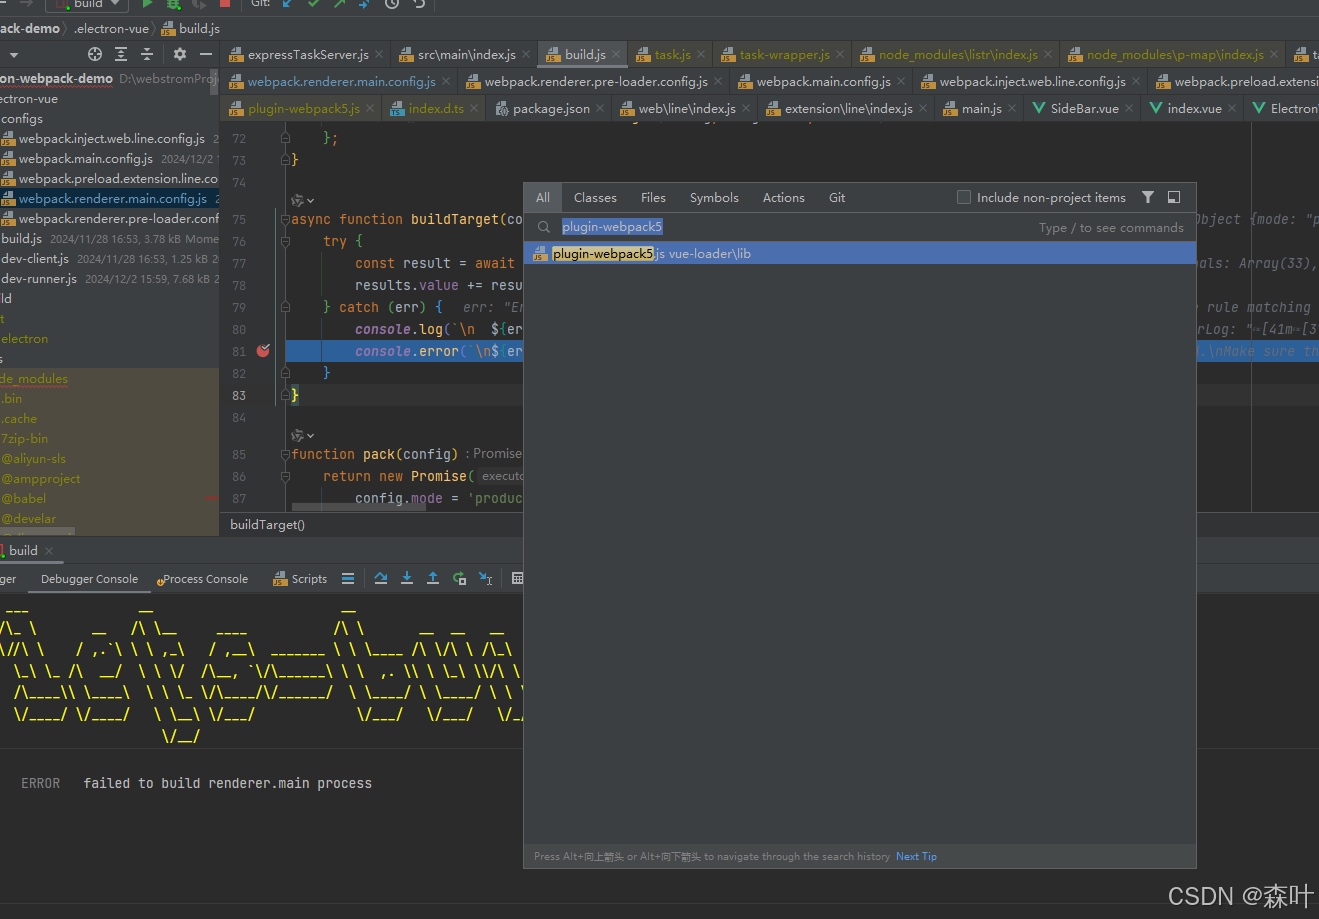Click the Step Over debugger icon

[x=381, y=578]
